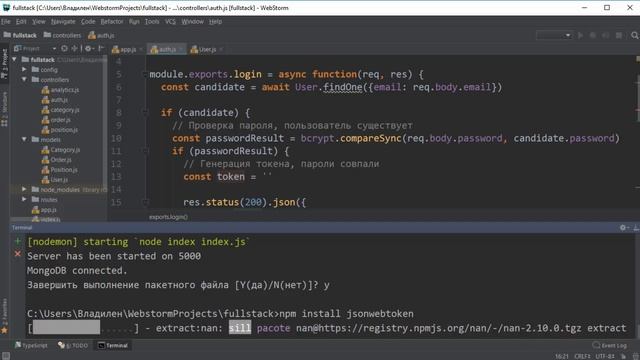Open the Navigate menu
The image size is (640, 360).
pos(63,22)
